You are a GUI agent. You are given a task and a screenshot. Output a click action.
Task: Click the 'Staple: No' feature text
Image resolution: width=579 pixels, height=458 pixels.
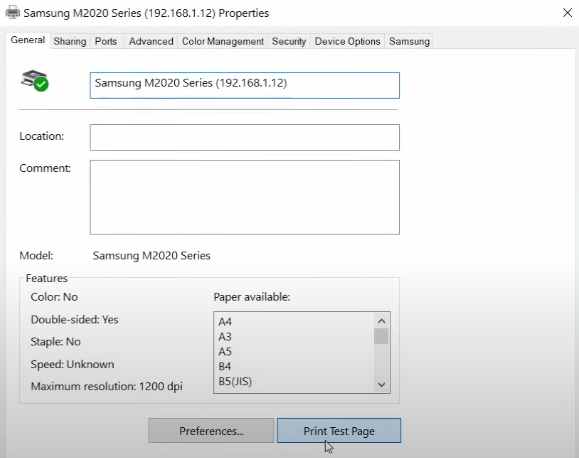coord(56,342)
